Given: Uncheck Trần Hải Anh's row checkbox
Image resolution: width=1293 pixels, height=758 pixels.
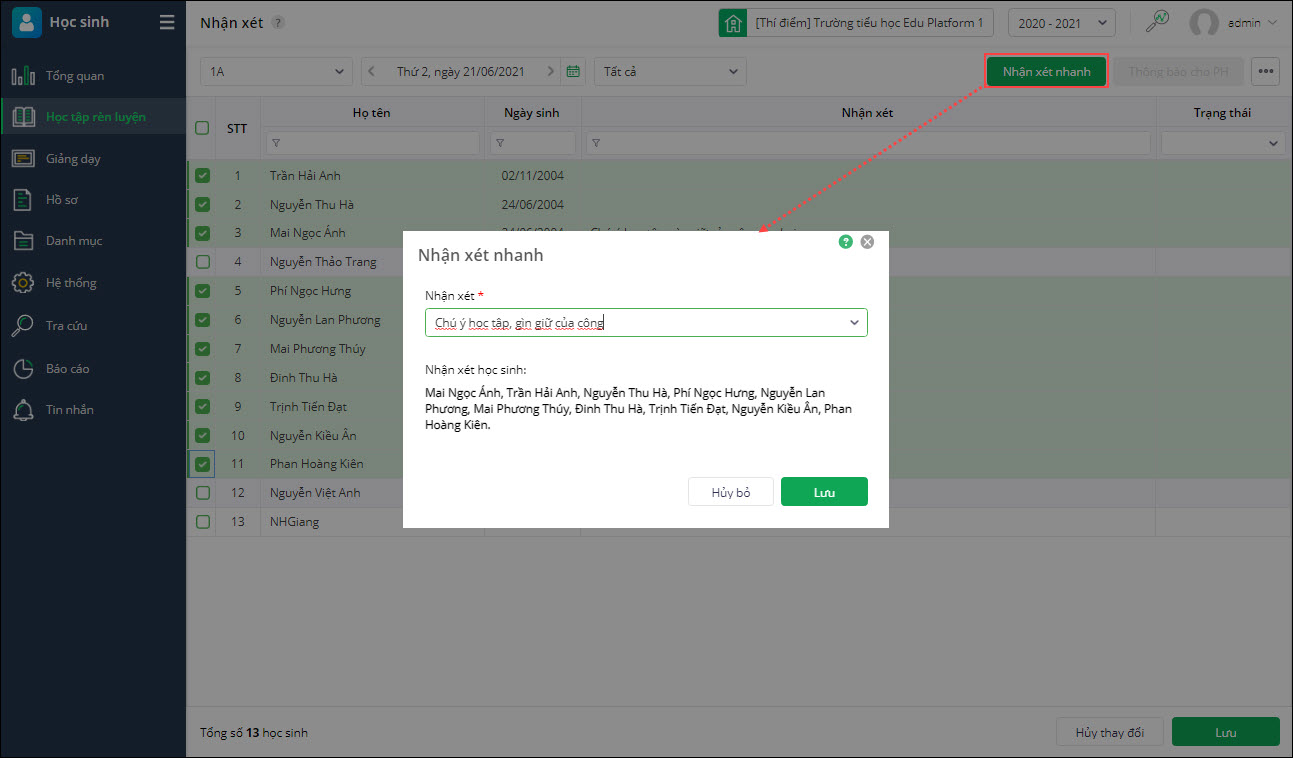Looking at the screenshot, I should 203,176.
